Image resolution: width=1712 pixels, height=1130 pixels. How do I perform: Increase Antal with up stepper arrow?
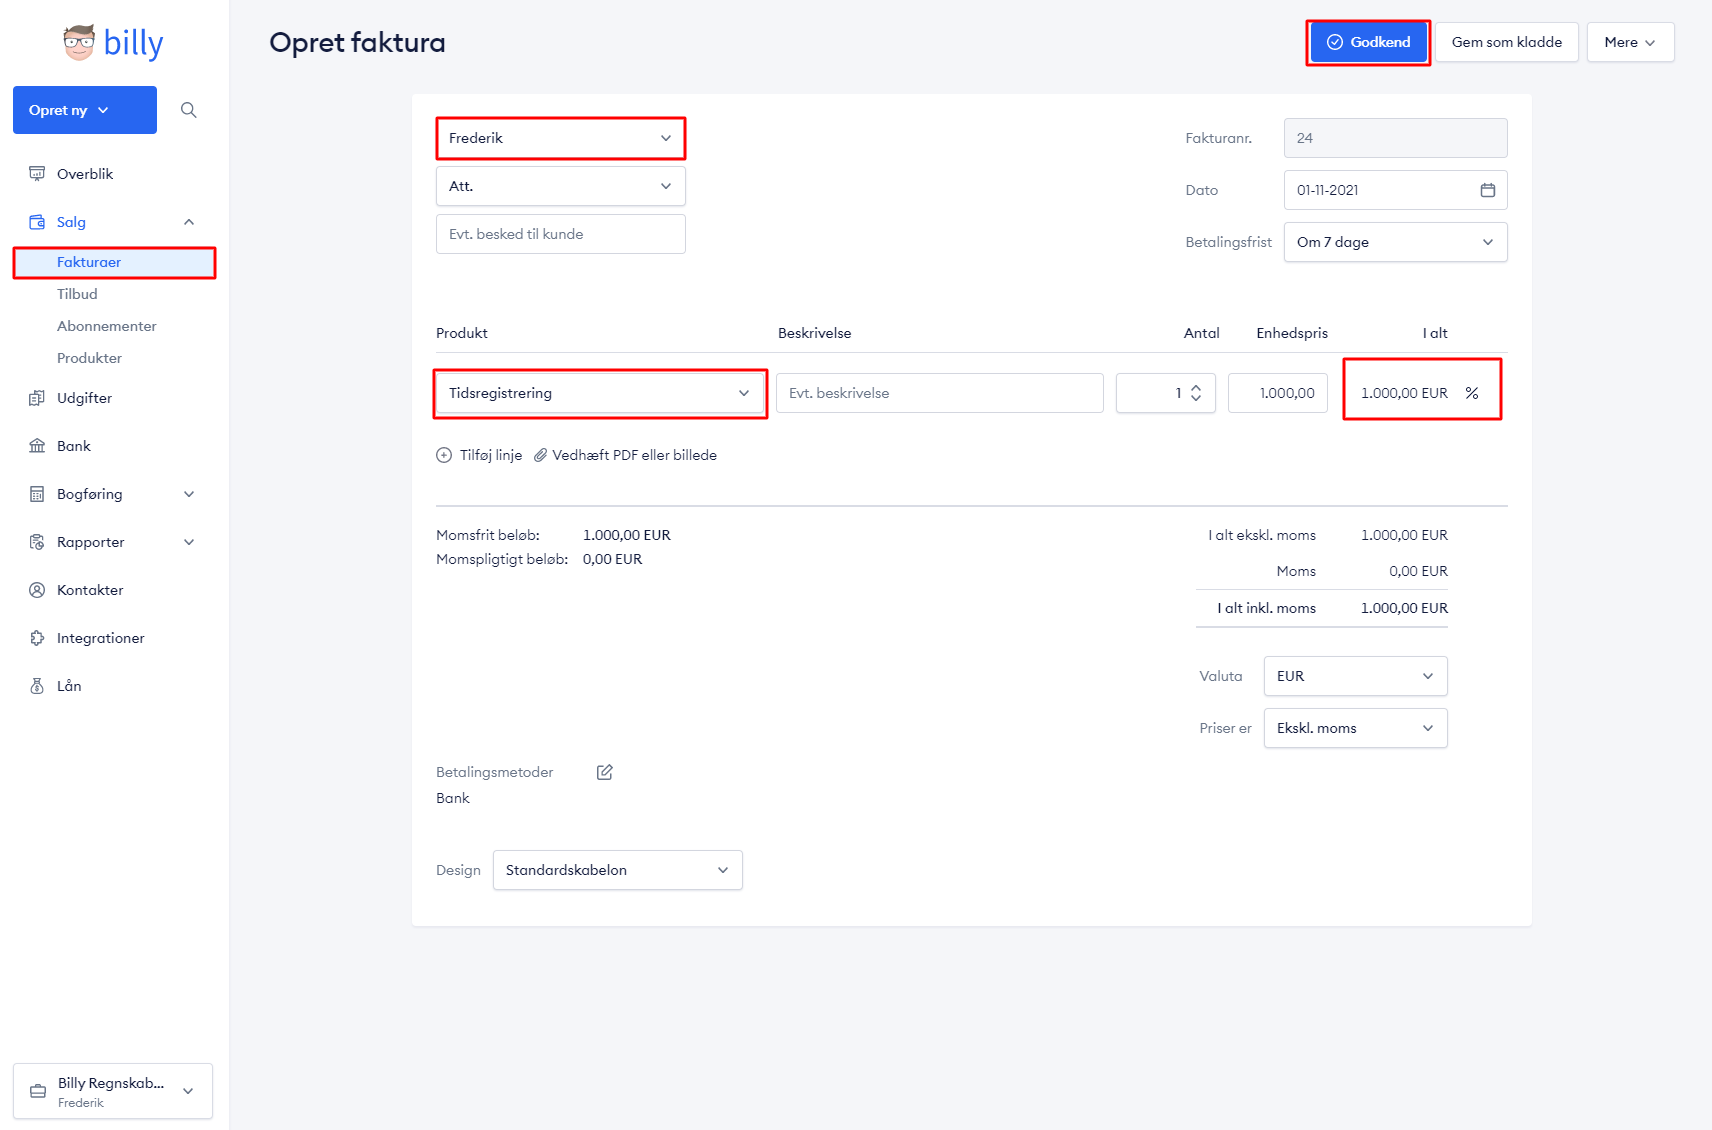1196,387
